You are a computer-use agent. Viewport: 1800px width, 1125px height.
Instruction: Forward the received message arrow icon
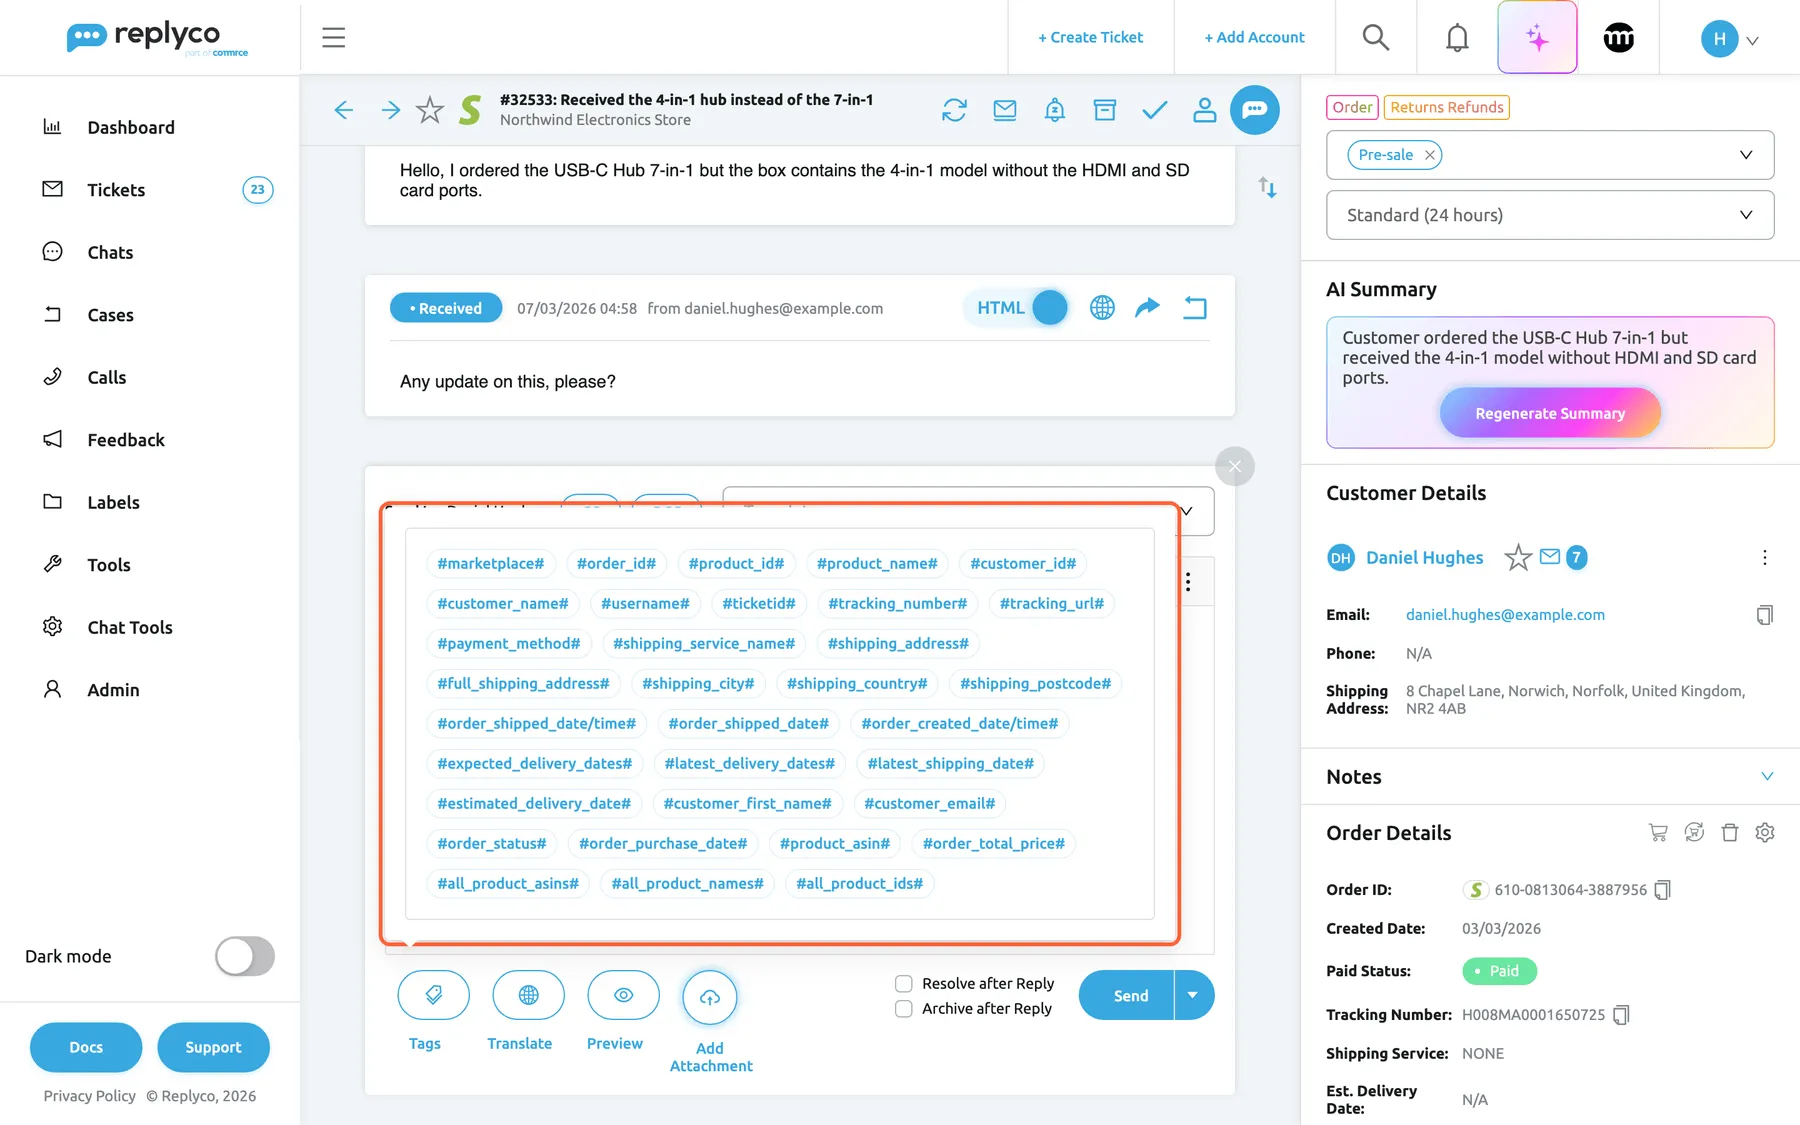1148,308
